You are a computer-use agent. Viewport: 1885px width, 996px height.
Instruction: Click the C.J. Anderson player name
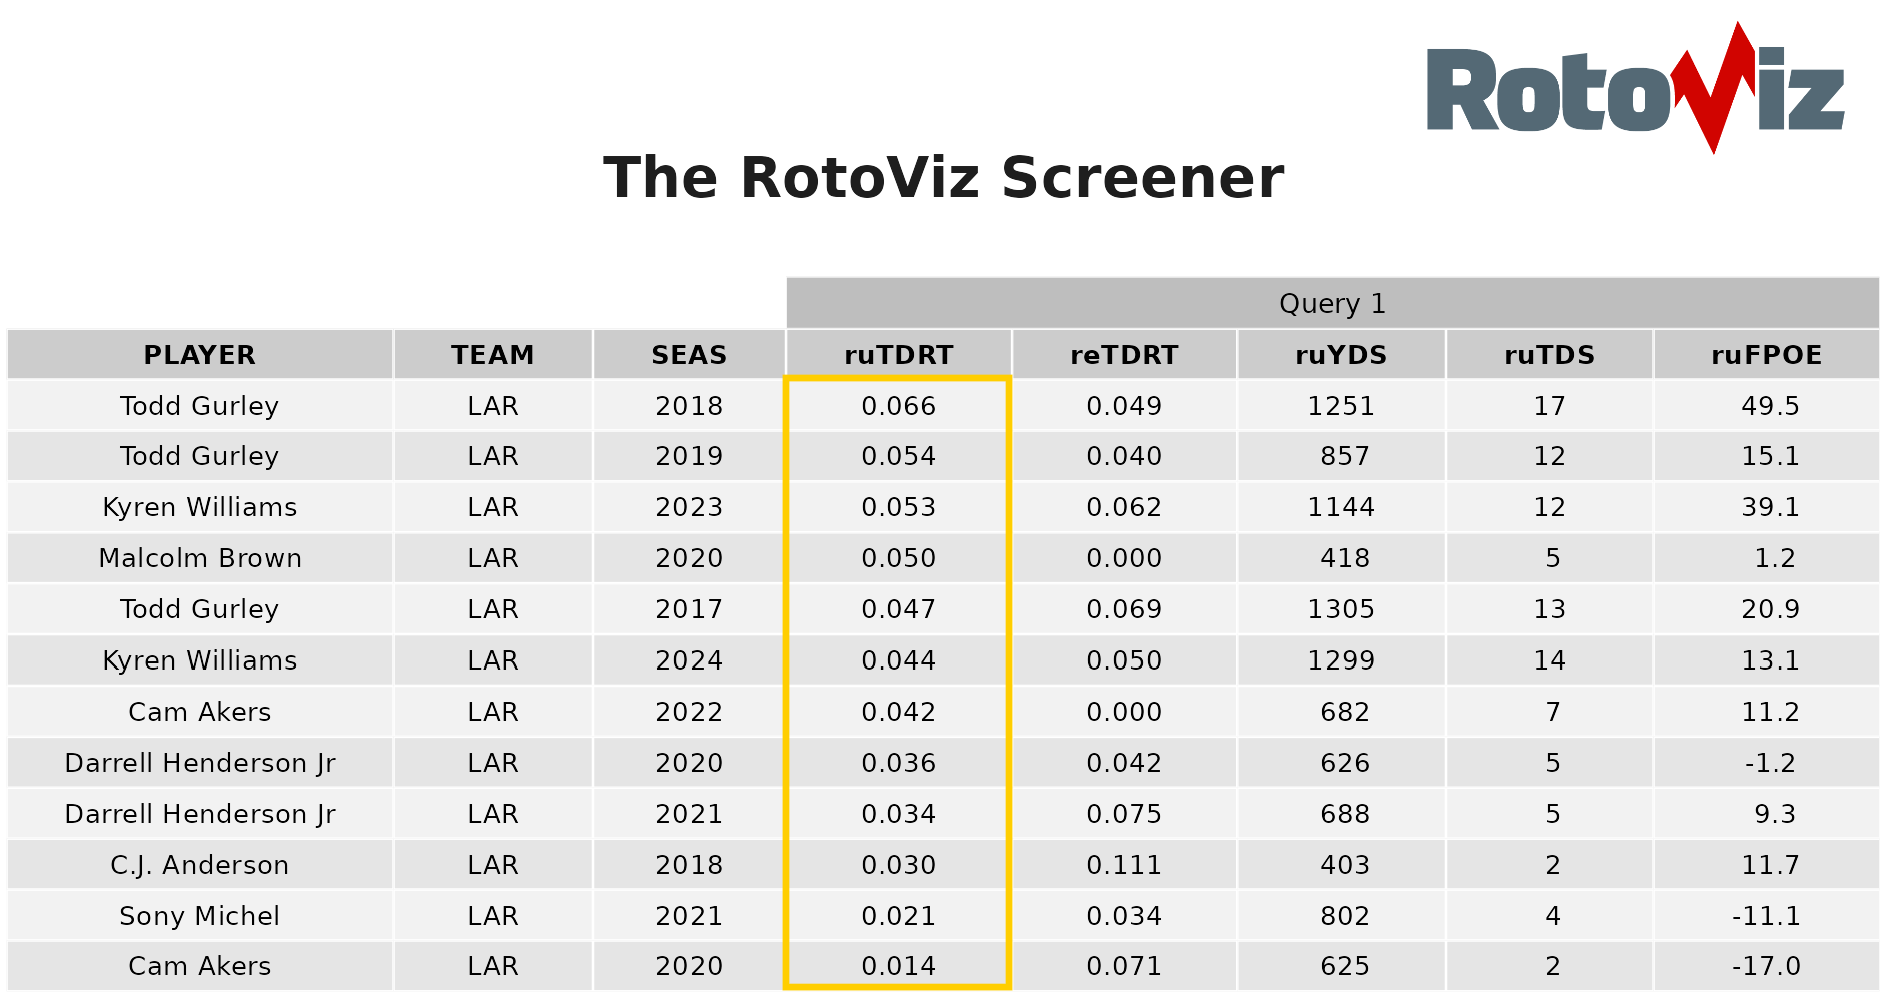200,865
